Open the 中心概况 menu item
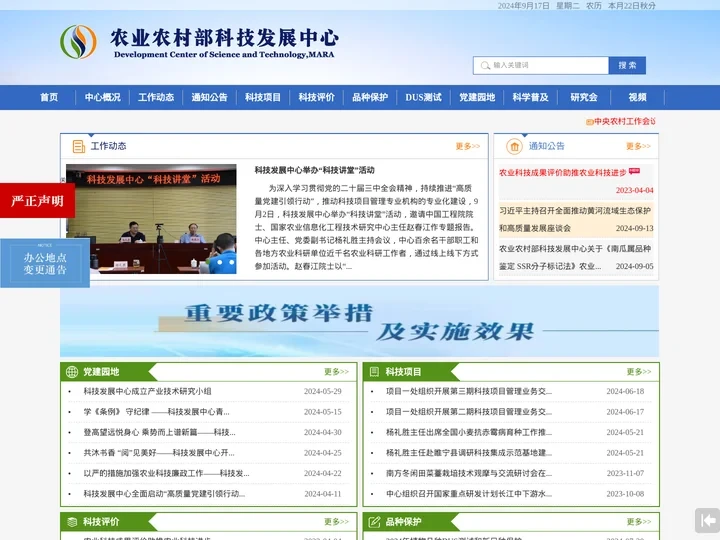 pos(102,97)
